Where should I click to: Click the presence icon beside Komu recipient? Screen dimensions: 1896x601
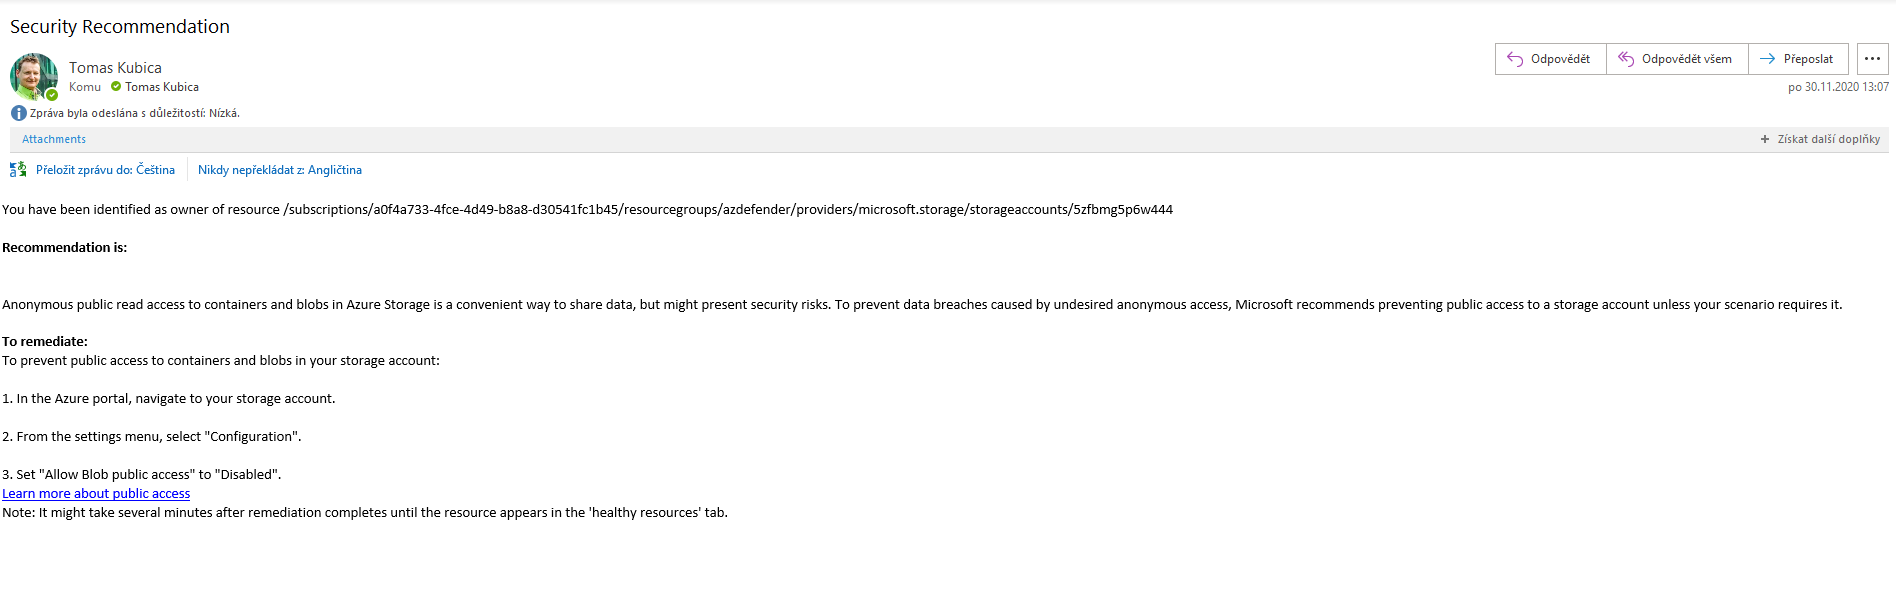point(116,87)
